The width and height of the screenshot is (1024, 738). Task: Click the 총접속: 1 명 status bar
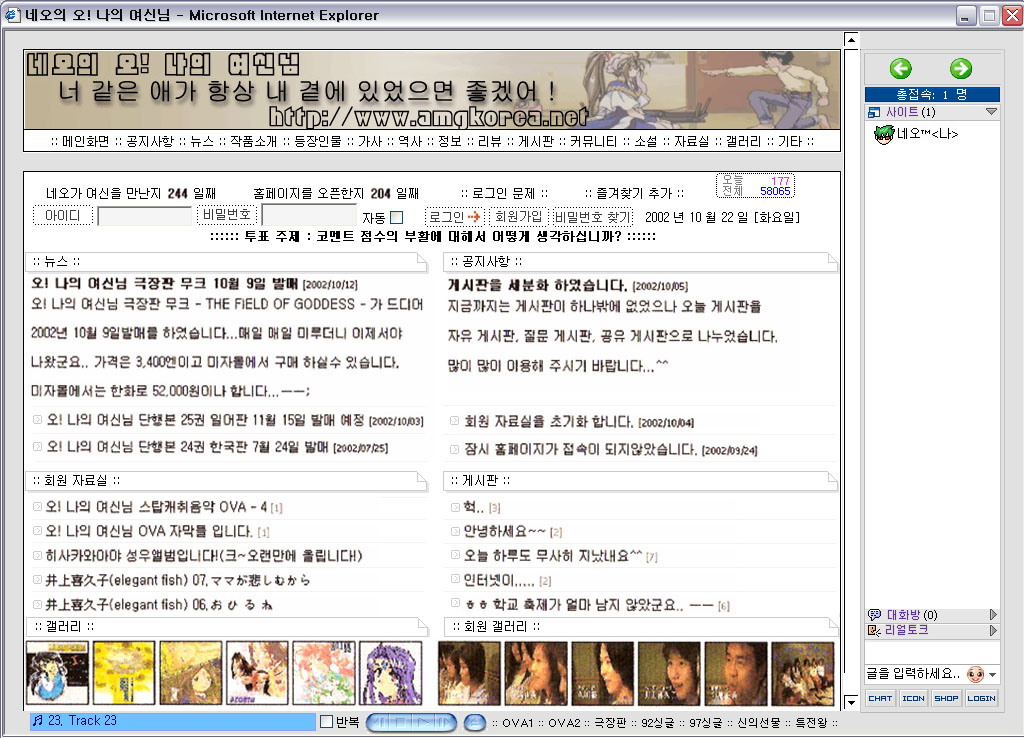tap(932, 94)
